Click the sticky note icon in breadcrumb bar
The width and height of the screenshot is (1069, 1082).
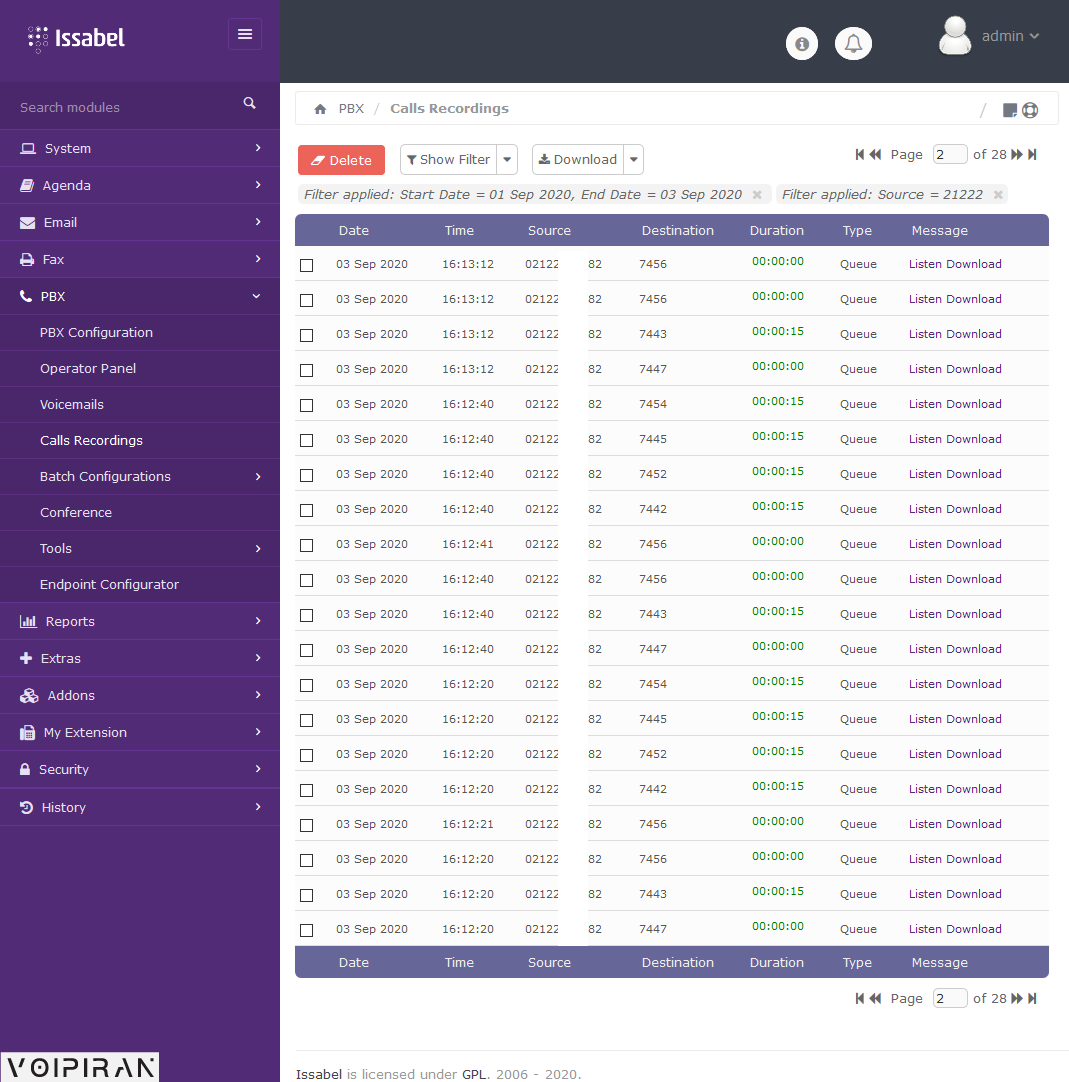(x=1010, y=110)
